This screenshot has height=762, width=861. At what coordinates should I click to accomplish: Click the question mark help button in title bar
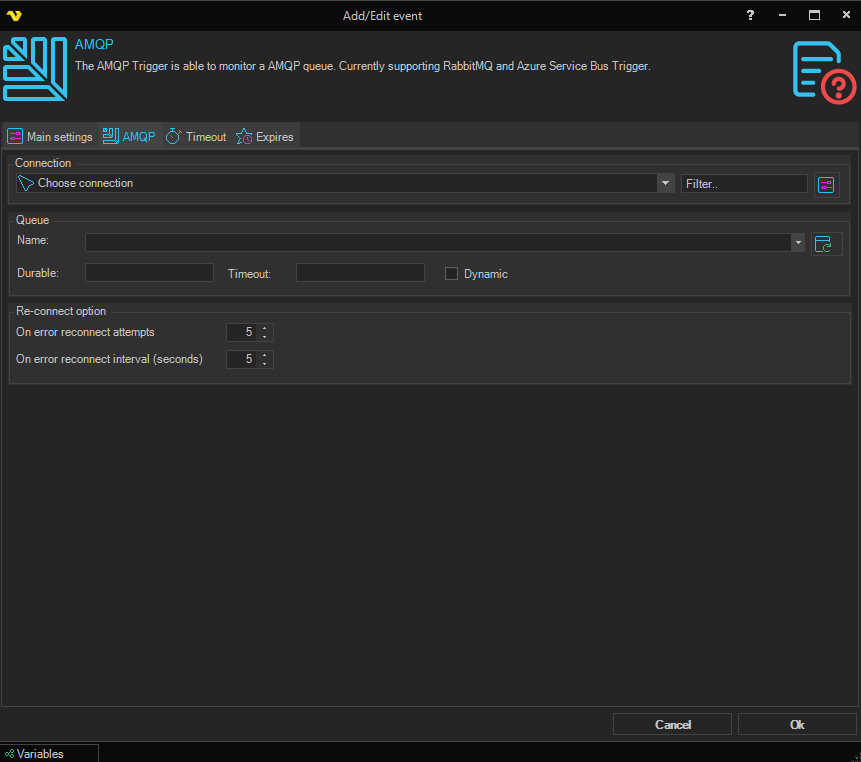[x=750, y=15]
